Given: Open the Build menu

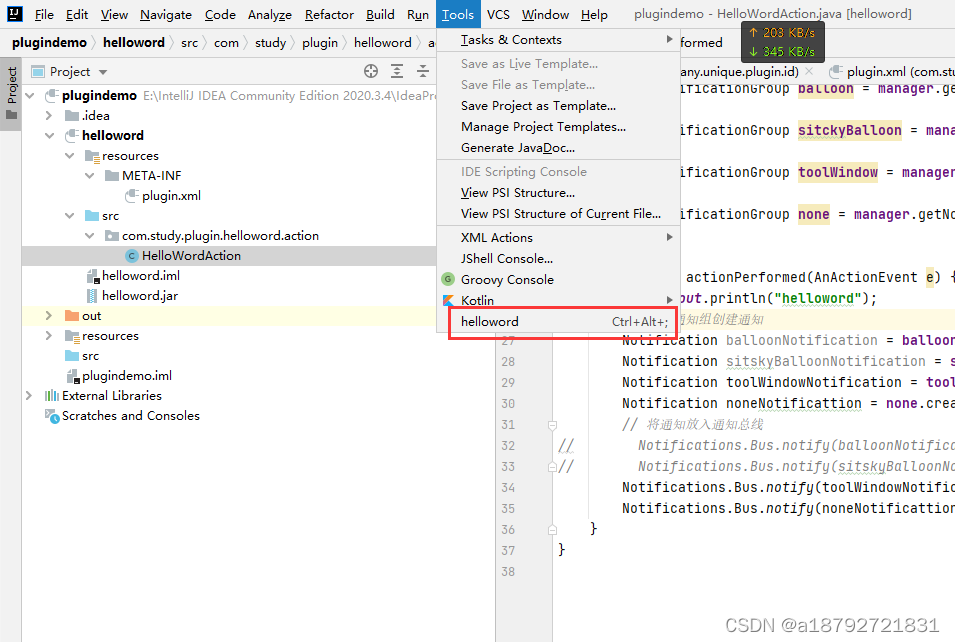Looking at the screenshot, I should click(x=380, y=15).
